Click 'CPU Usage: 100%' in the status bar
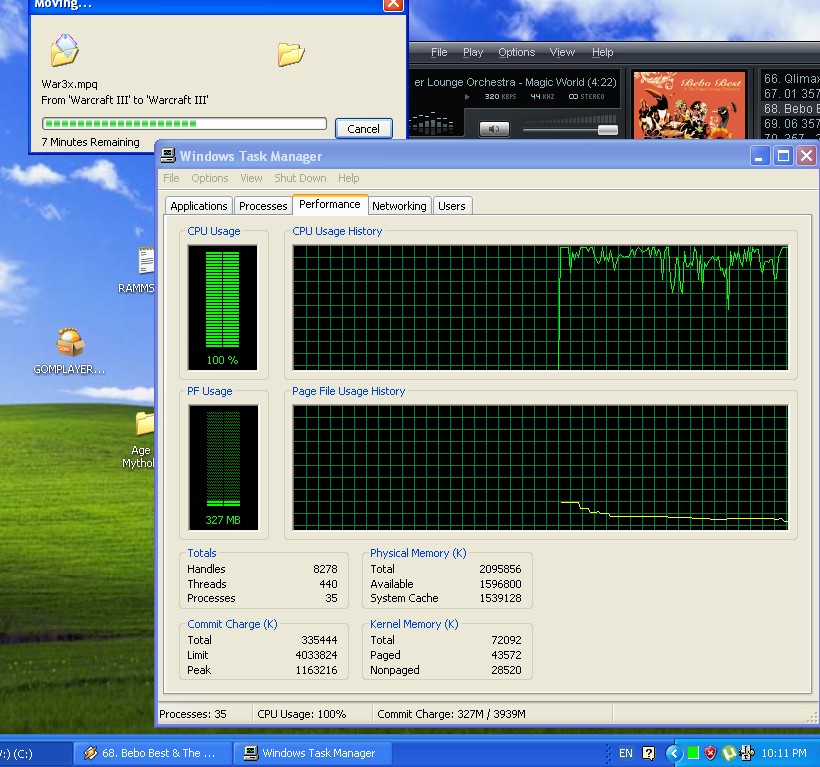 [302, 714]
